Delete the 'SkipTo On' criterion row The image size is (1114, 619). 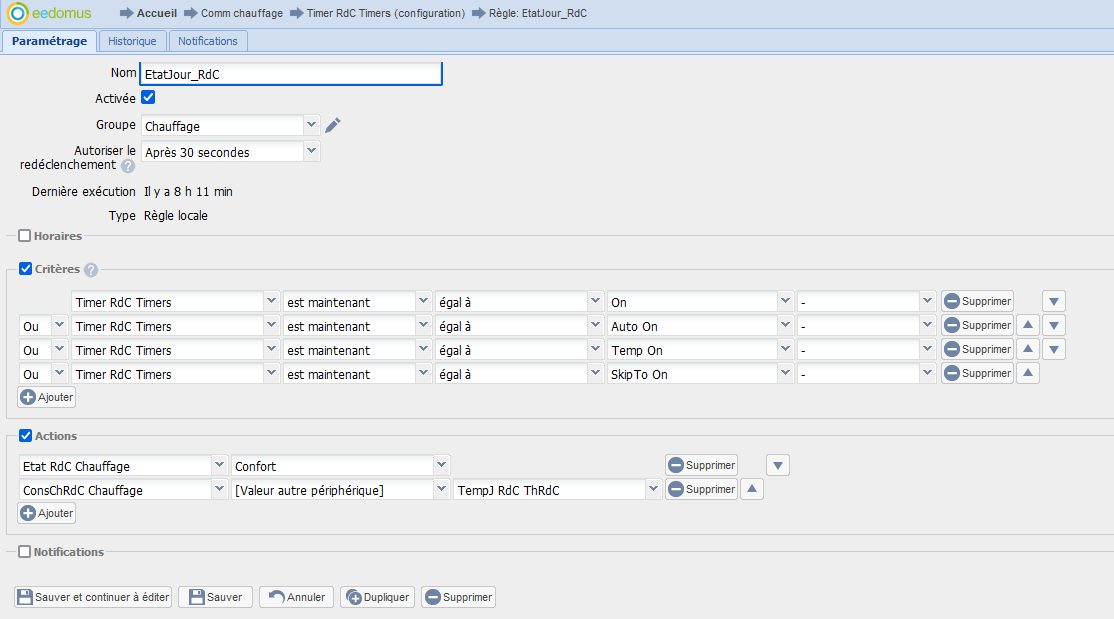pos(978,374)
